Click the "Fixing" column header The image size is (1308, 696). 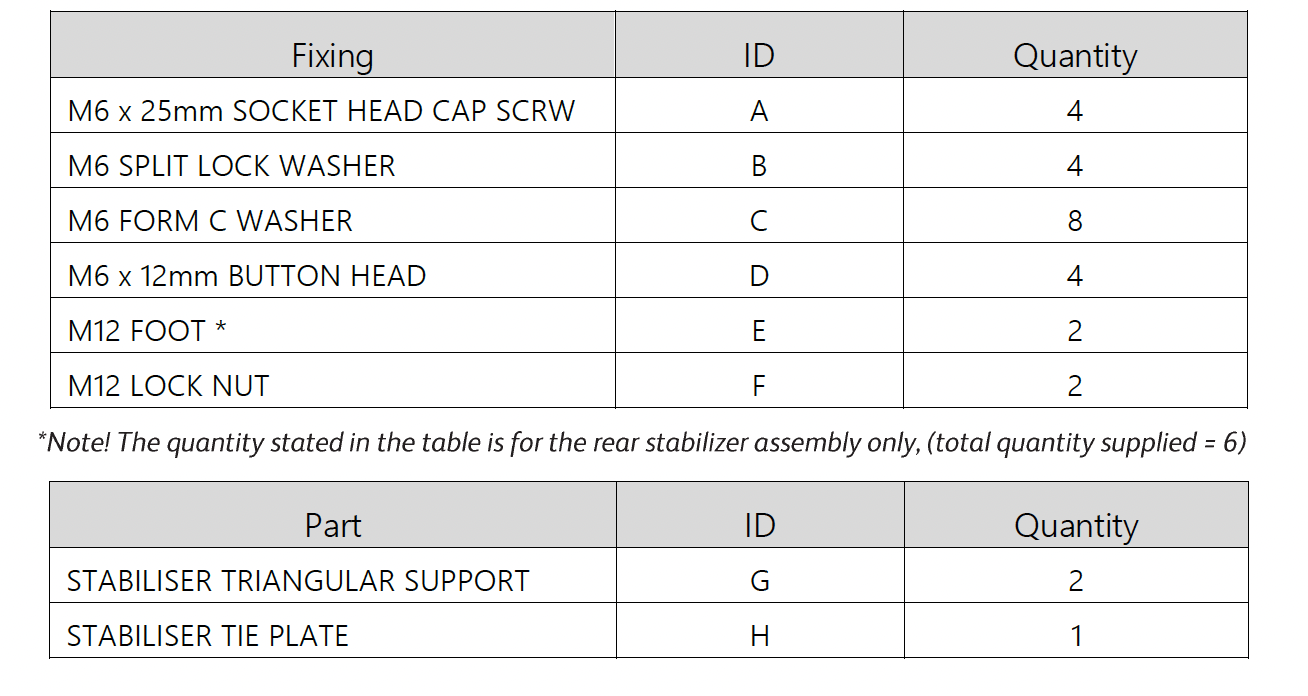[332, 56]
